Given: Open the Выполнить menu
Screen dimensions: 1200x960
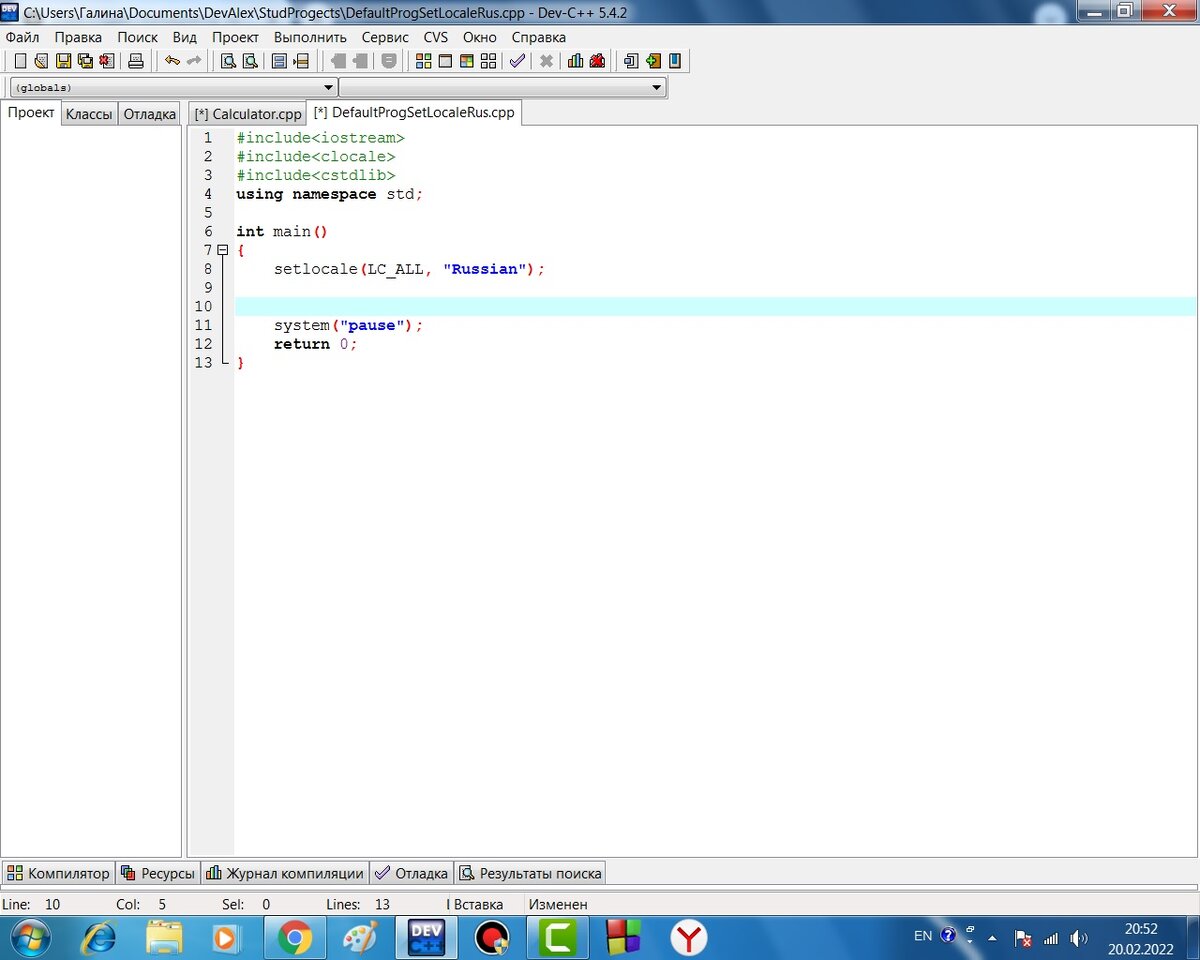Looking at the screenshot, I should tap(311, 37).
